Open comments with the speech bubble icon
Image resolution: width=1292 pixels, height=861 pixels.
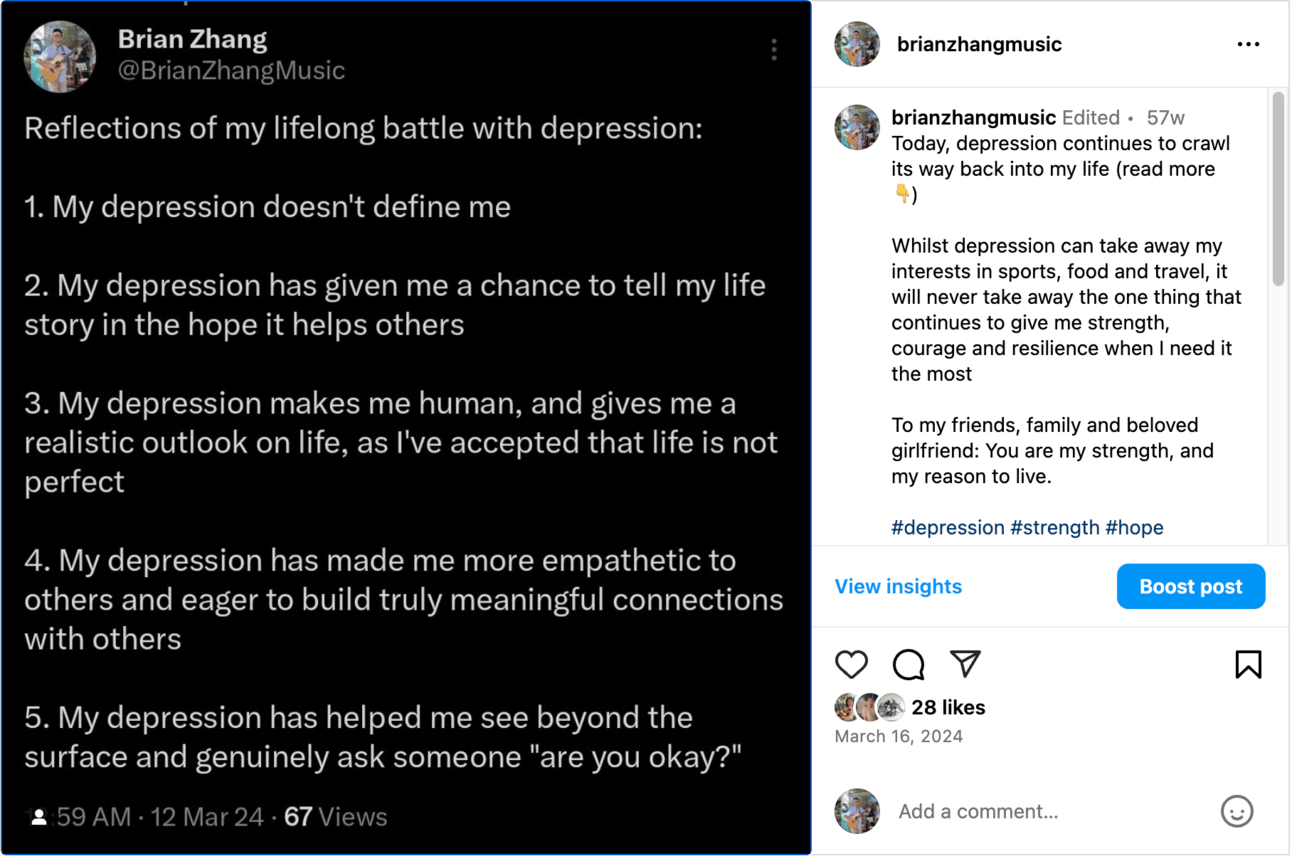click(908, 665)
